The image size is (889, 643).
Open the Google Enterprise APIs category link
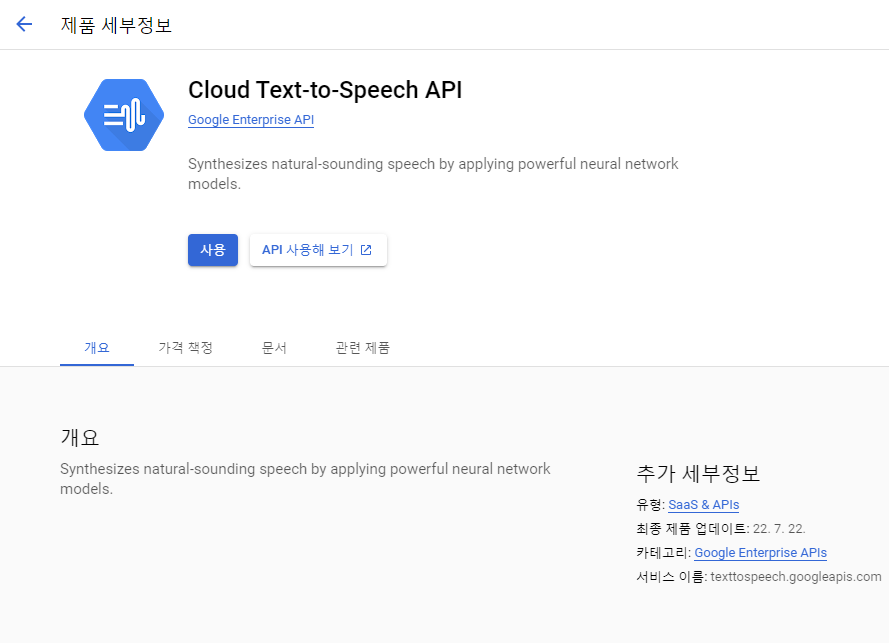coord(760,553)
